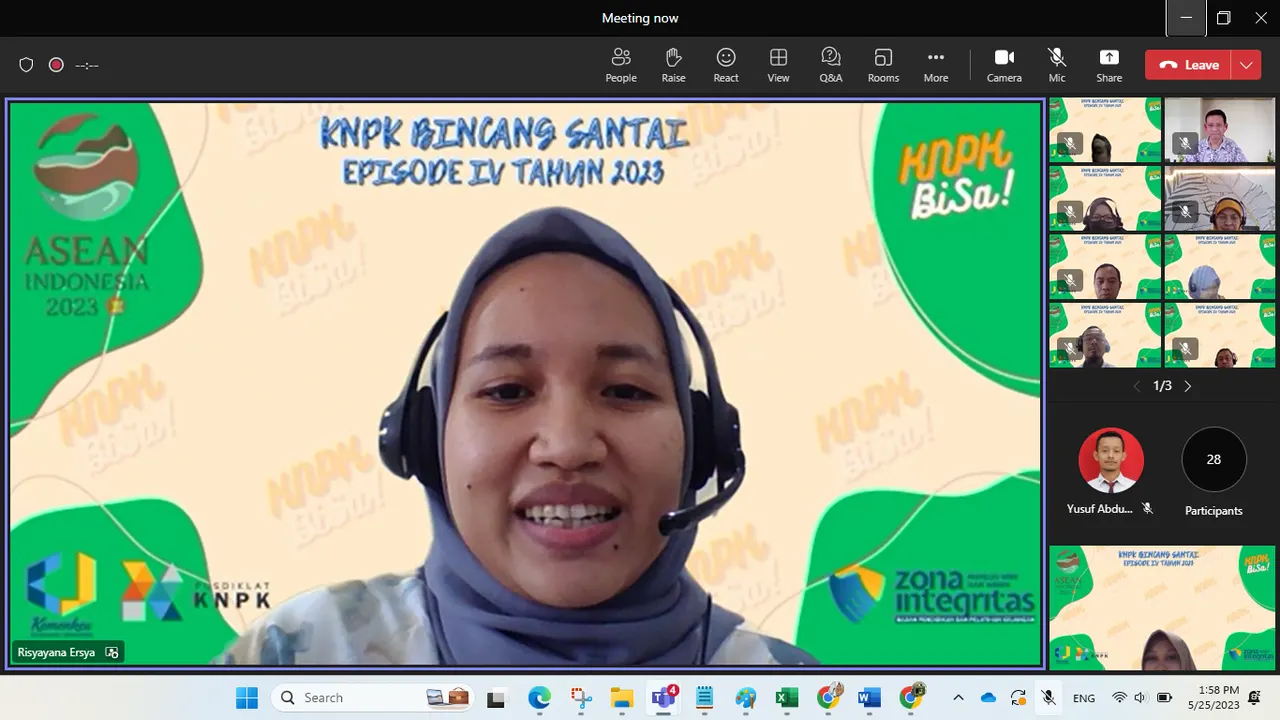Click the icon beside Risyayana Ersya's name
Viewport: 1280px width, 720px height.
click(112, 653)
